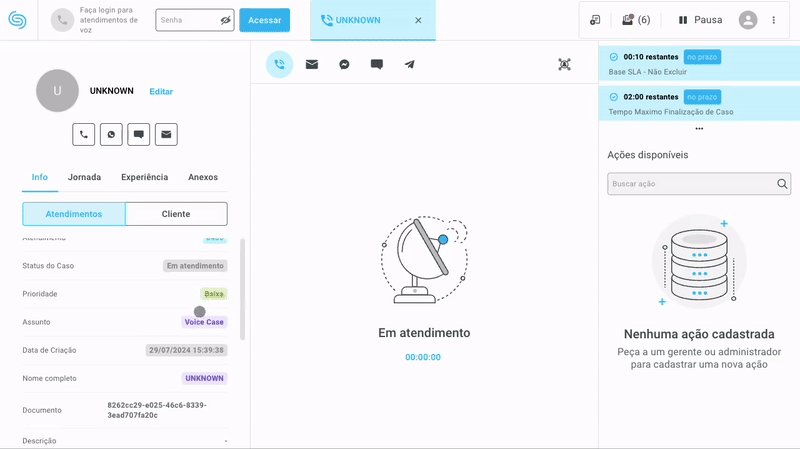This screenshot has height=449, width=800.
Task: Click the Acessar button
Action: click(265, 20)
